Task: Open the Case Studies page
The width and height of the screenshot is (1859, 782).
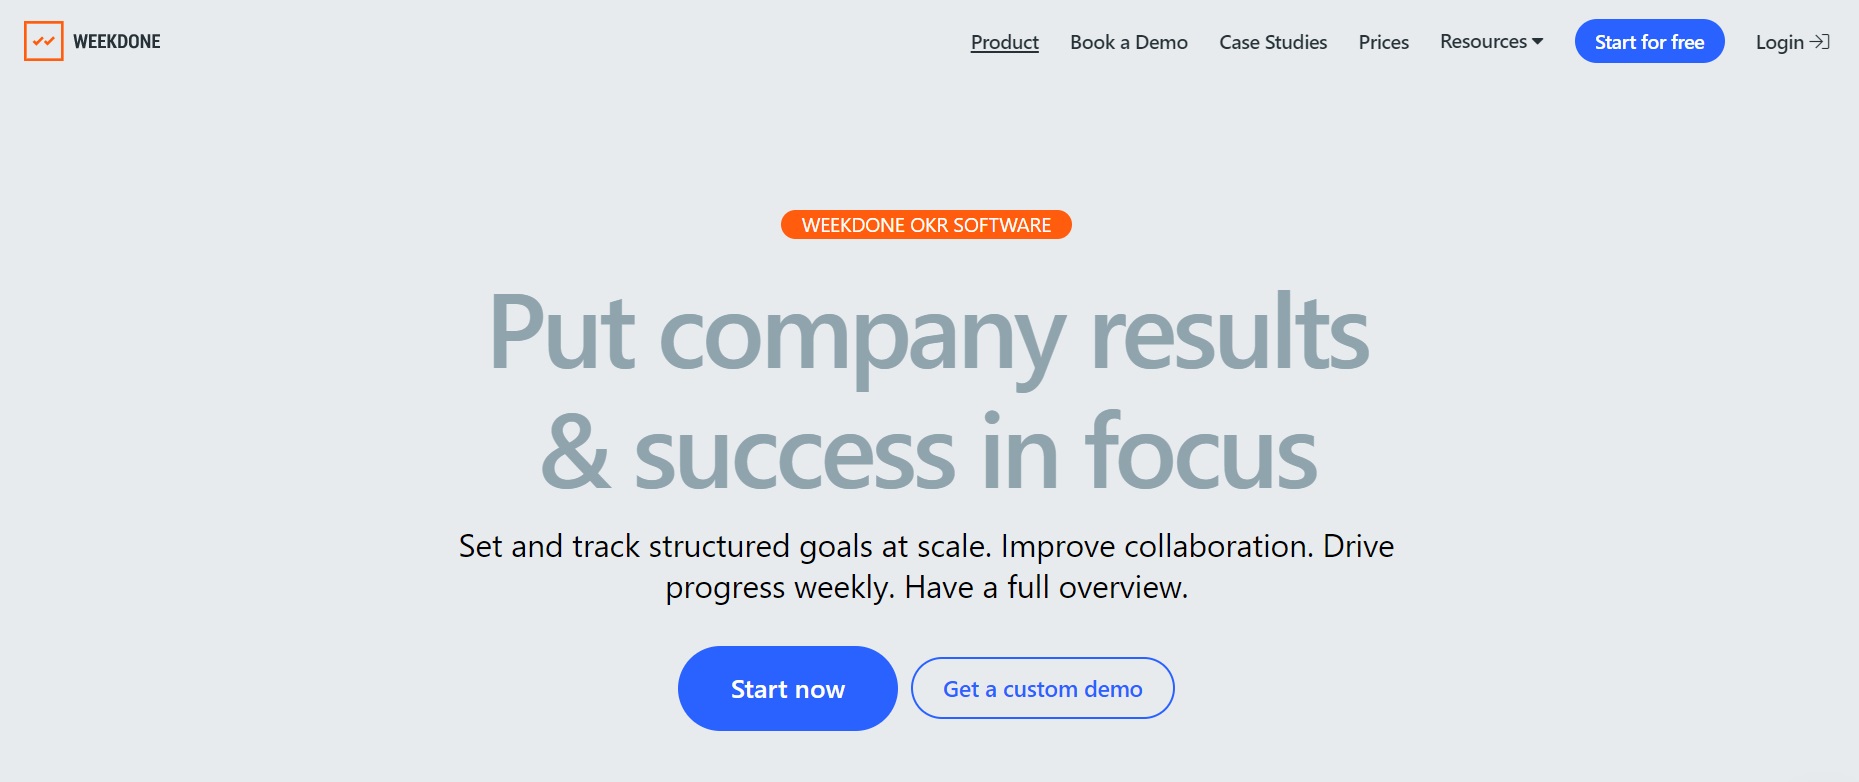Action: click(x=1272, y=42)
